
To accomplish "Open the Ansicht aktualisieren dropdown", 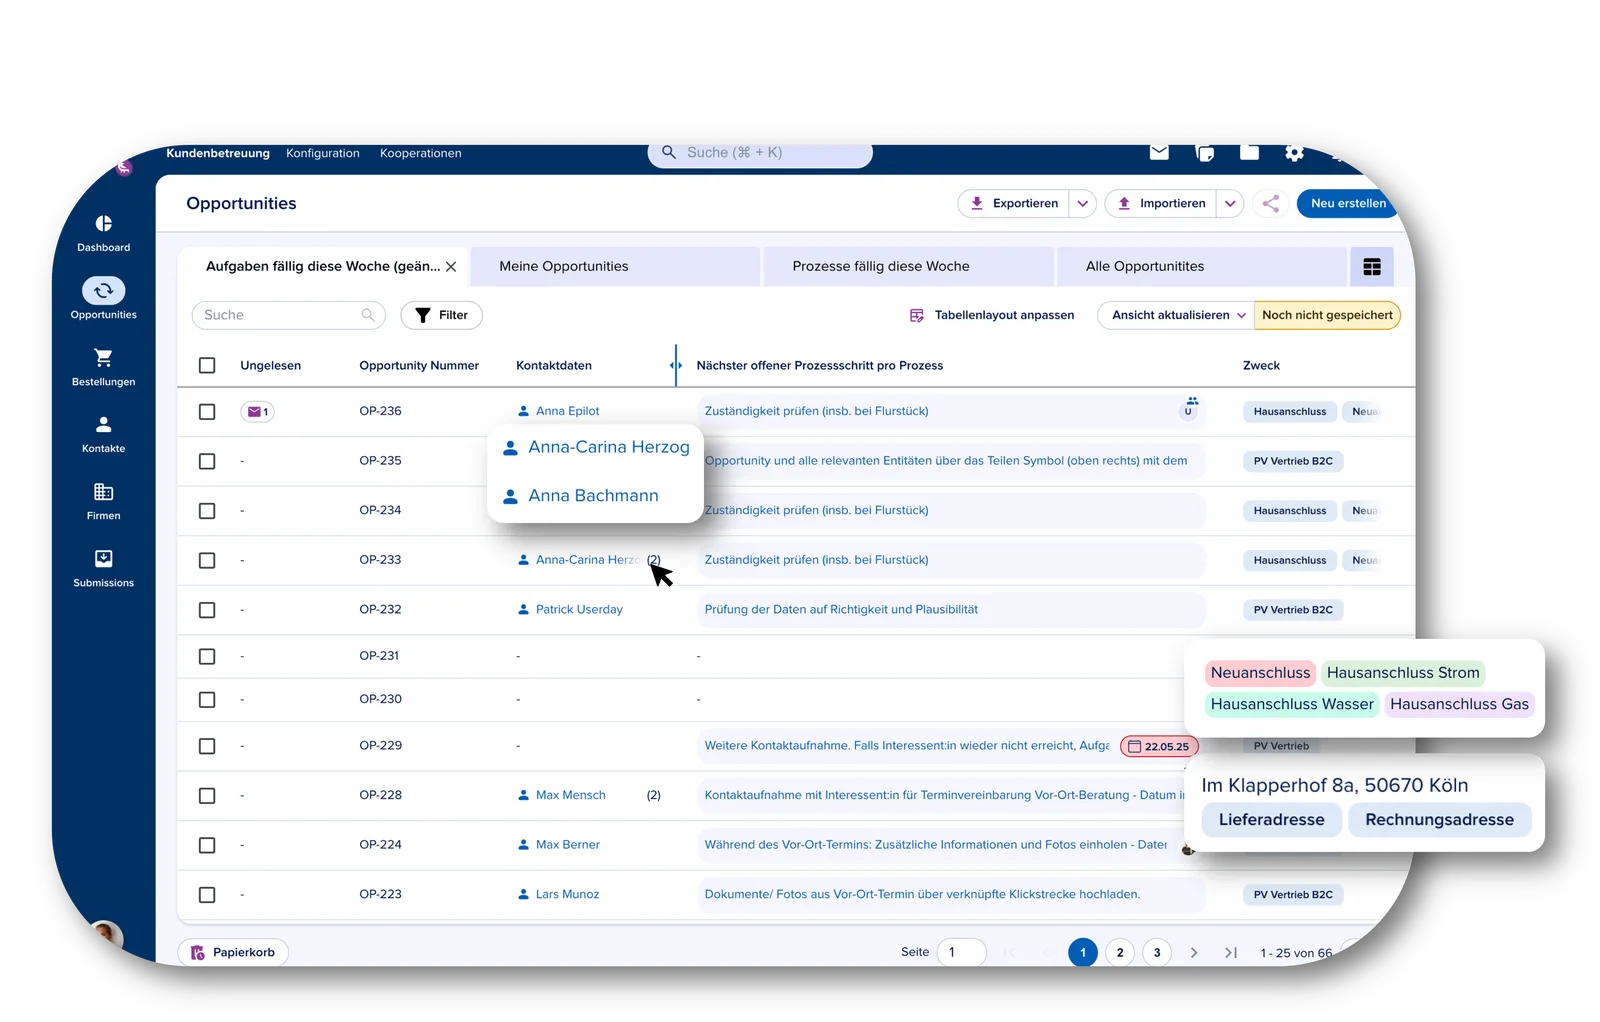I will 1174,316.
